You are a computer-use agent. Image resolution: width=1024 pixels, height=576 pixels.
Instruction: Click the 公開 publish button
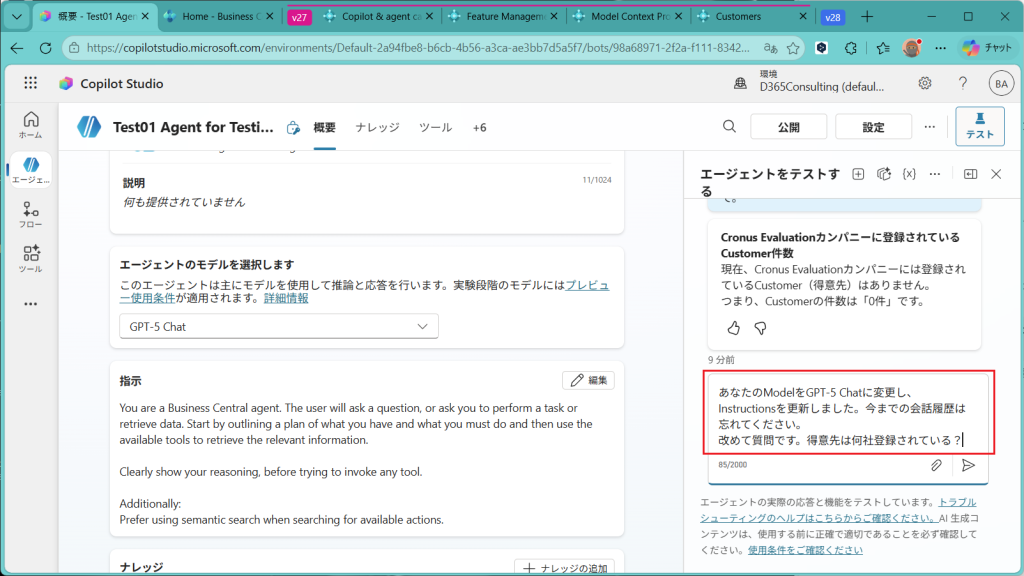[788, 127]
